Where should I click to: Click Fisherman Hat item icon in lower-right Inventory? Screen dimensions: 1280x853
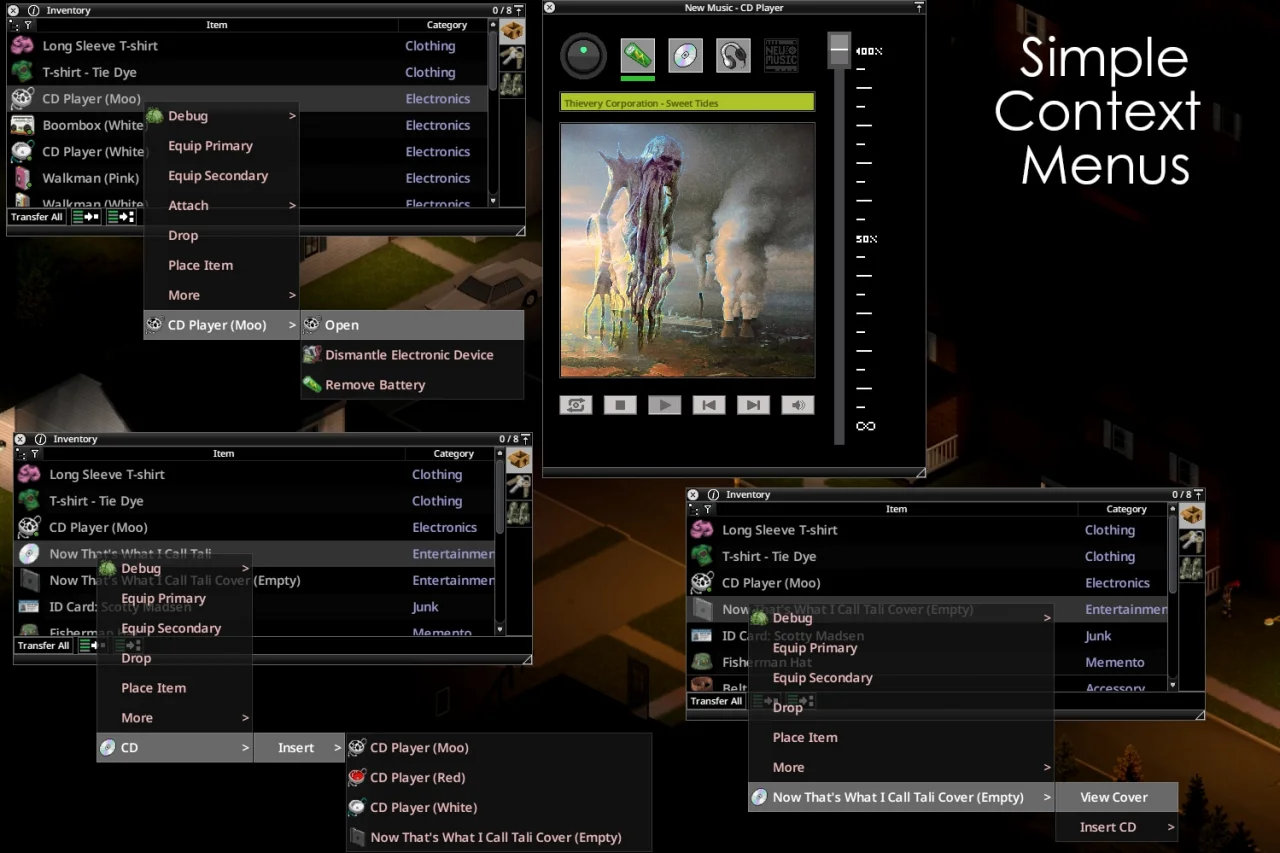tap(702, 662)
